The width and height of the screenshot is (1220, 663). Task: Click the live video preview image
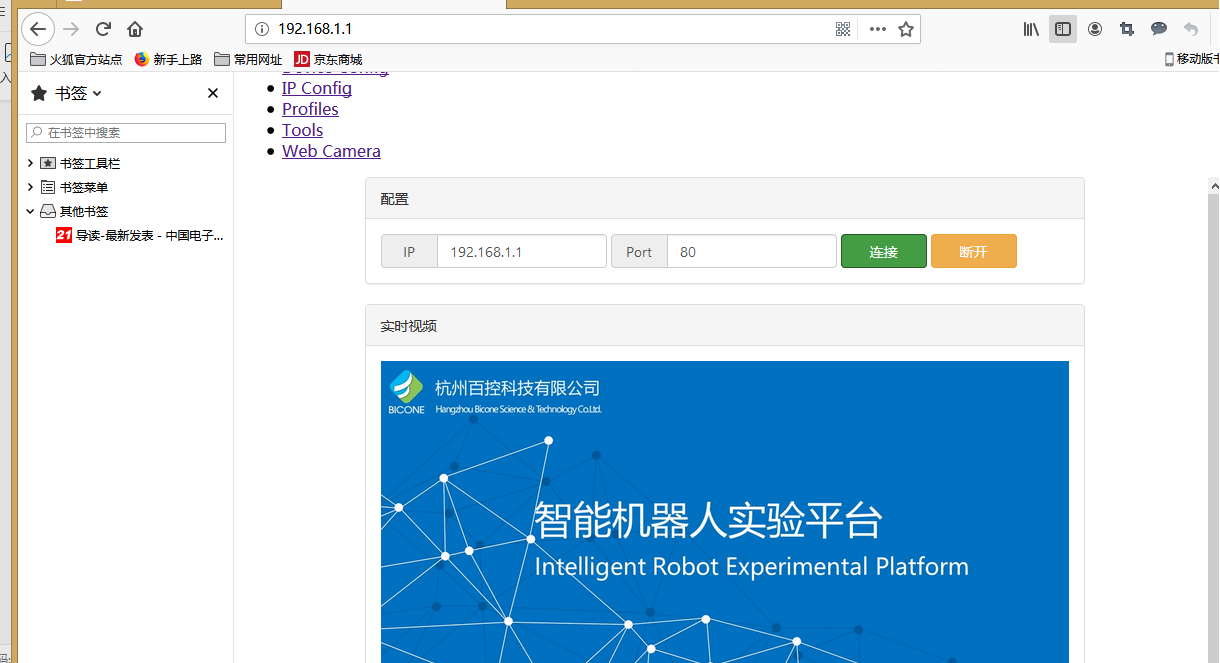coord(725,512)
